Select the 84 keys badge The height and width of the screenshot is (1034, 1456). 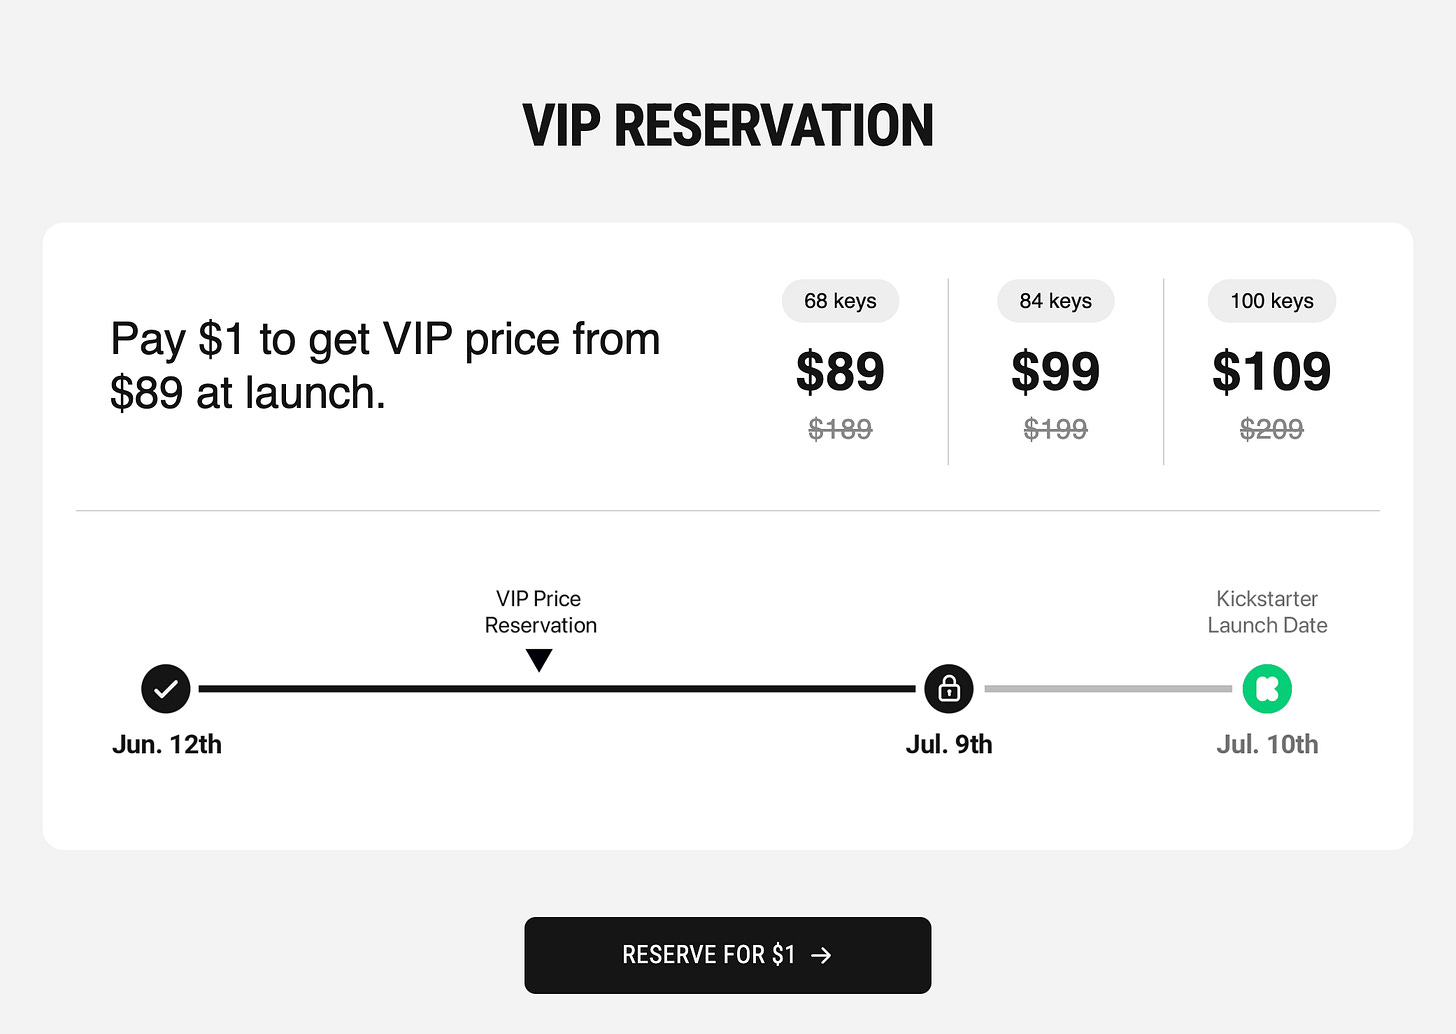[1055, 301]
